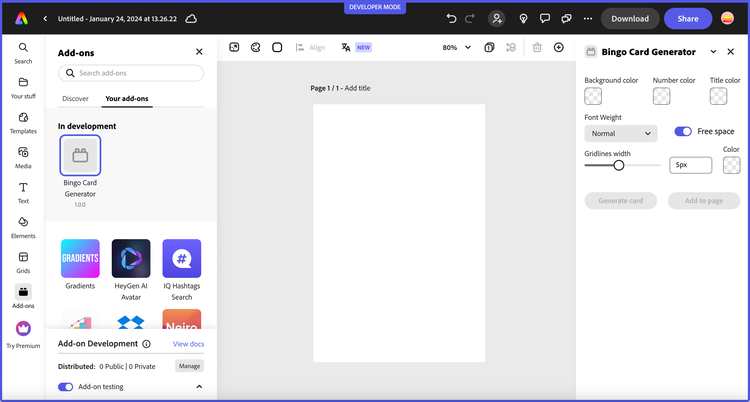Open the chat bubbles icon

point(566,19)
